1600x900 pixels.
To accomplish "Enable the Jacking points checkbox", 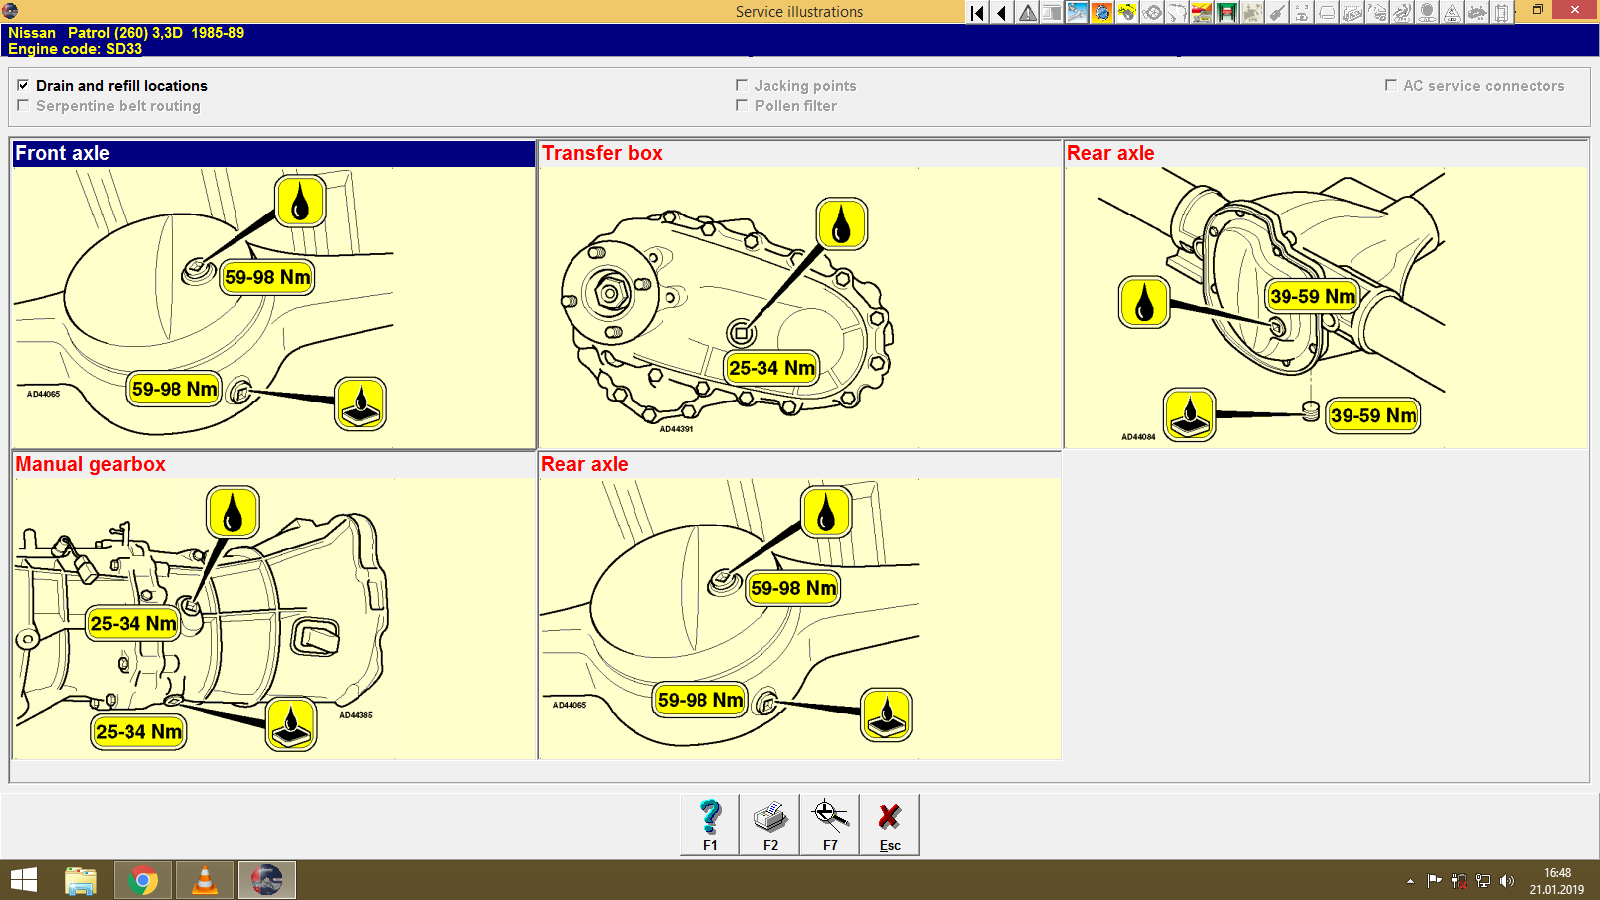I will tap(742, 86).
